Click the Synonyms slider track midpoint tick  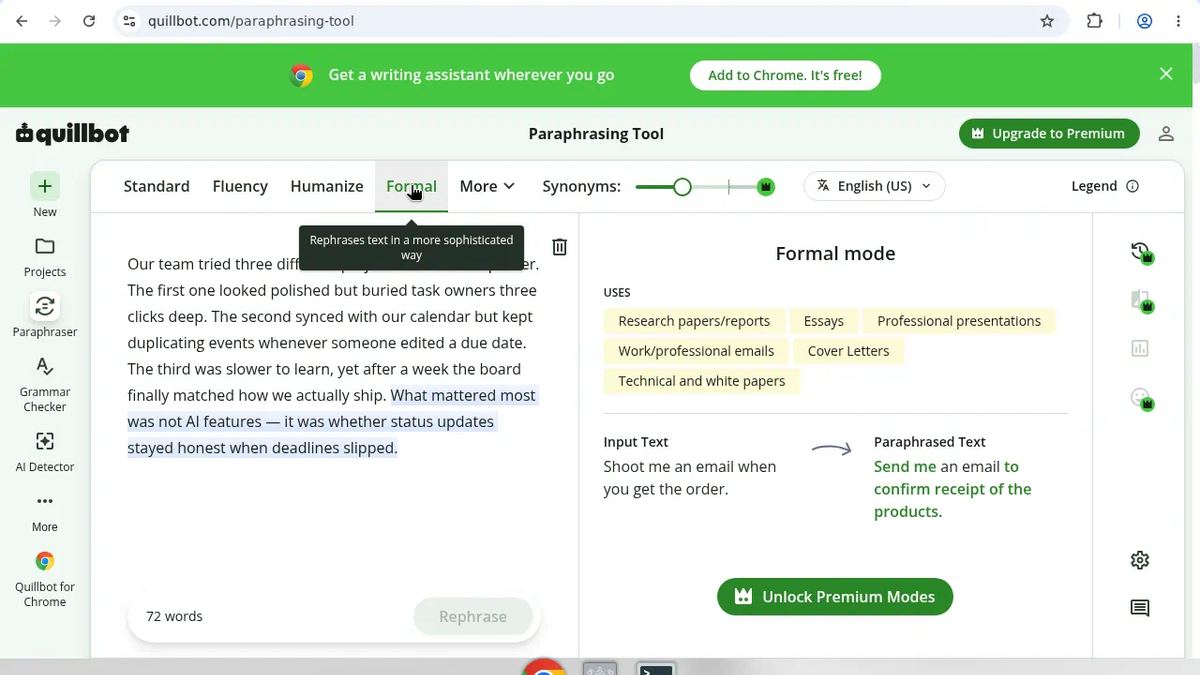729,187
